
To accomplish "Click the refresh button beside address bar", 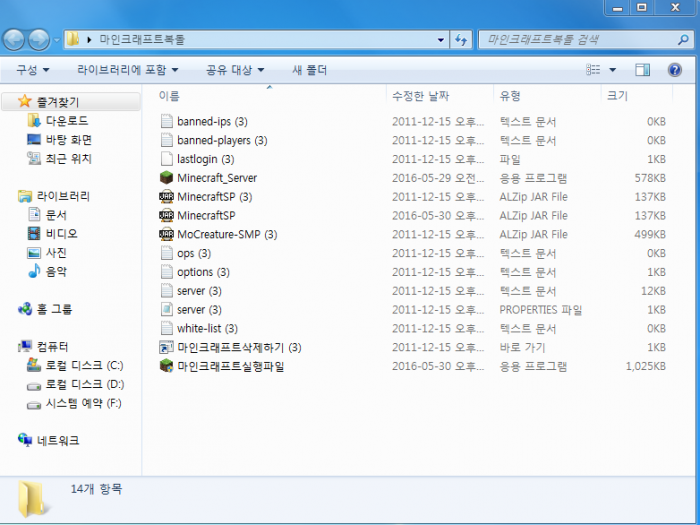I will tap(461, 40).
